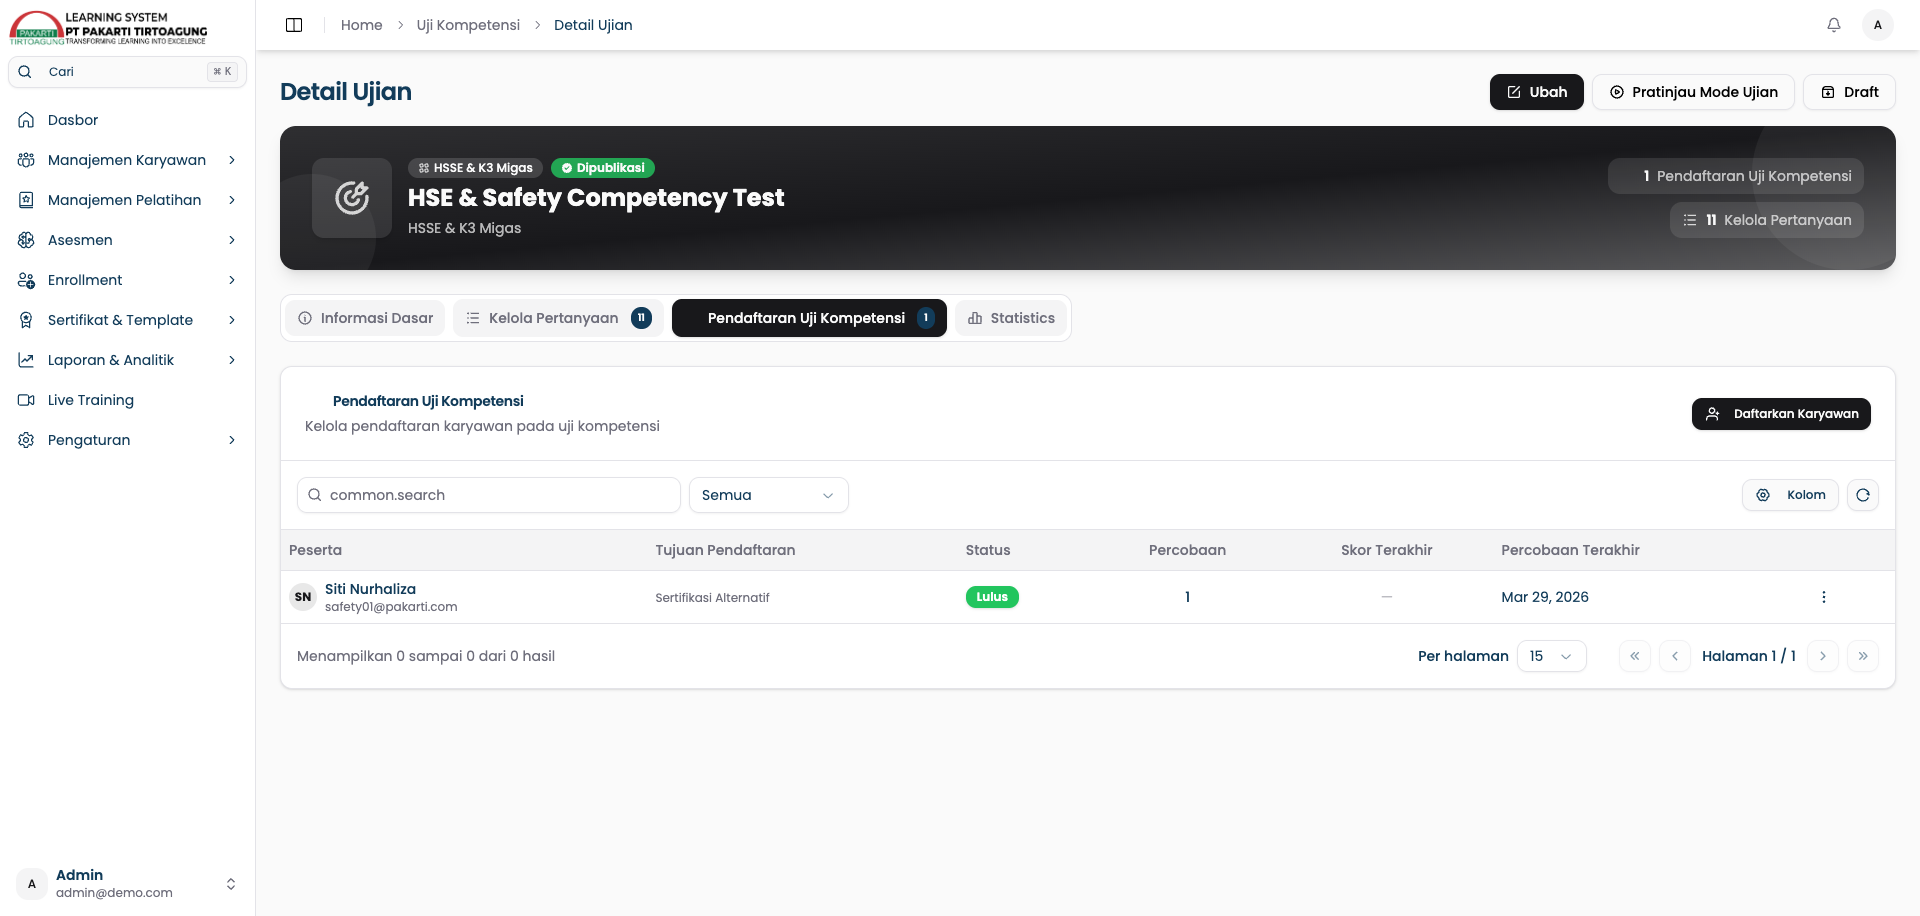
Task: Go to Uji Kompetensi in the breadcrumb
Action: (x=468, y=25)
